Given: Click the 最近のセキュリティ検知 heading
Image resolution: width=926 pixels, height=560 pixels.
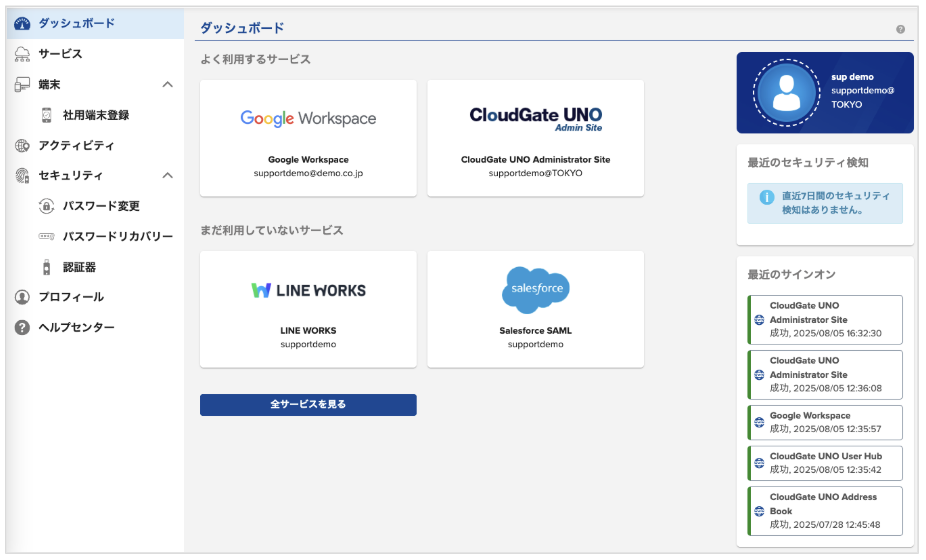Looking at the screenshot, I should tap(808, 162).
